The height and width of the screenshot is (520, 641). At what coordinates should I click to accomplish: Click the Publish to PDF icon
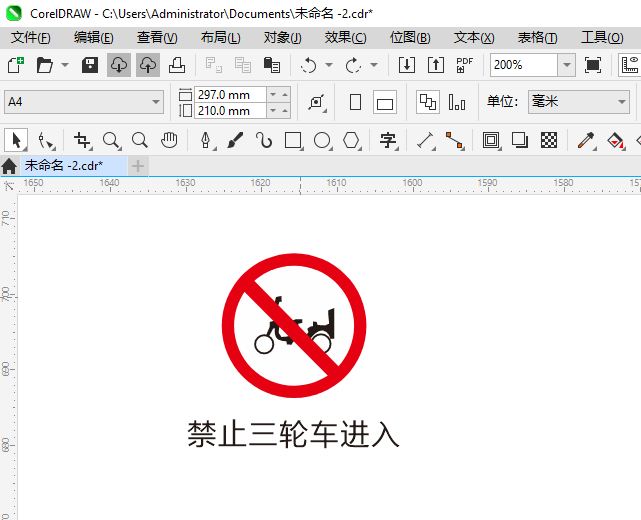pos(465,65)
